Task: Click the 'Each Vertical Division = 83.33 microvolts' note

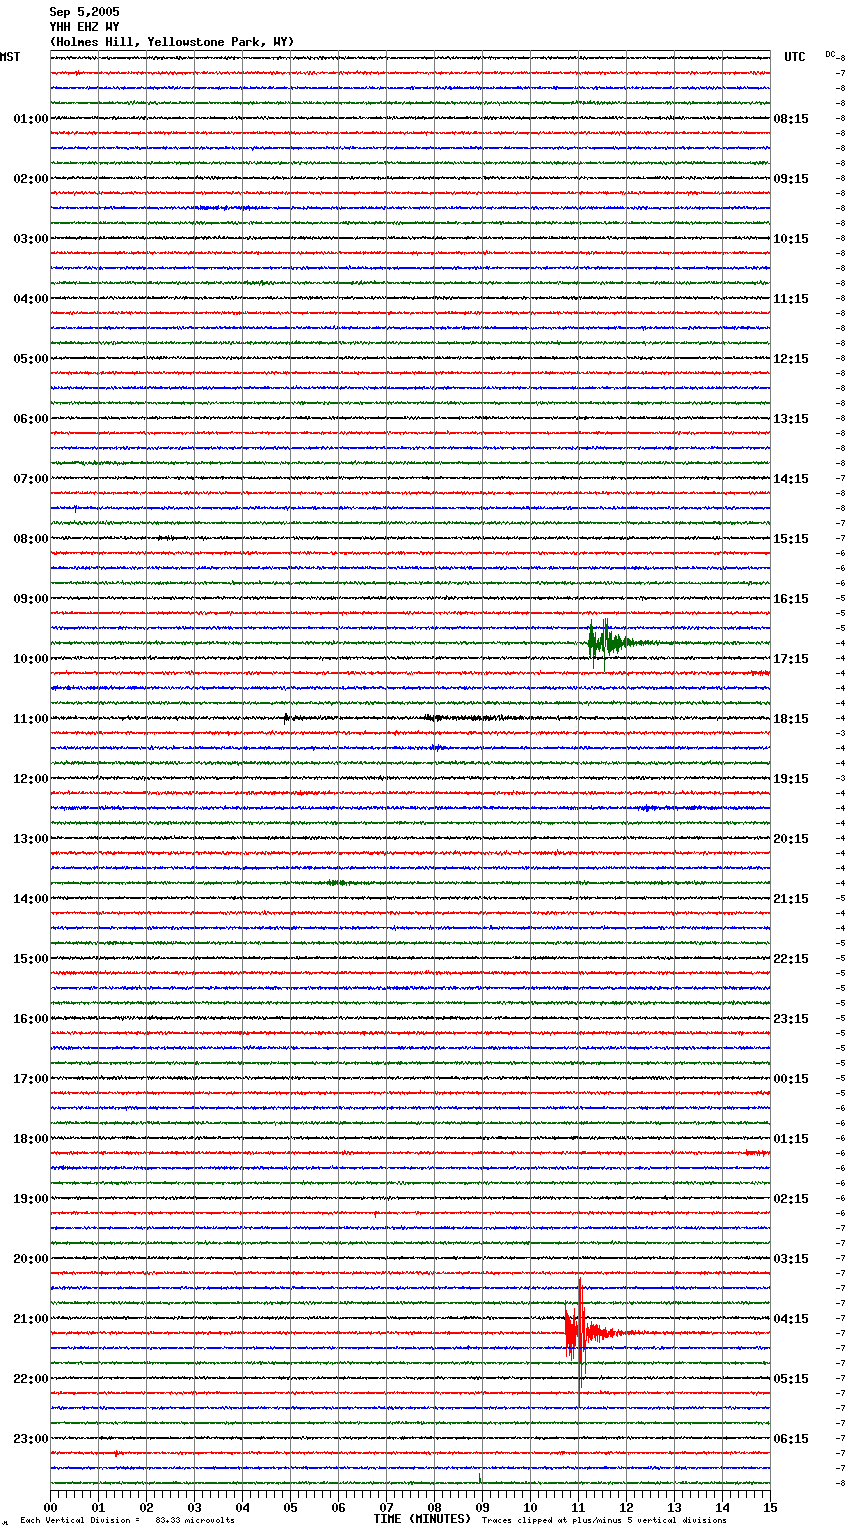Action: [x=127, y=1521]
